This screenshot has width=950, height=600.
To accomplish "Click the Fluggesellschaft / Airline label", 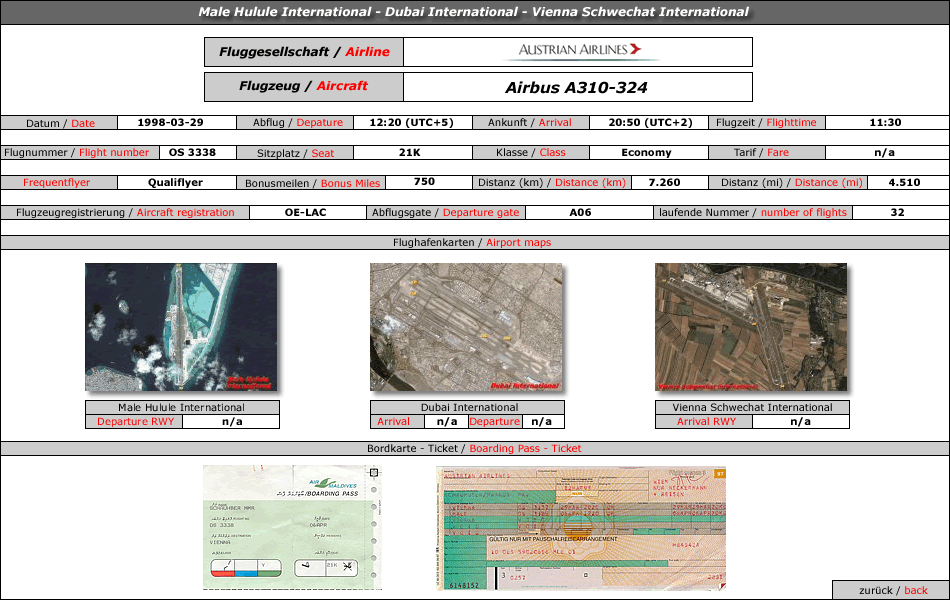I will pyautogui.click(x=304, y=52).
